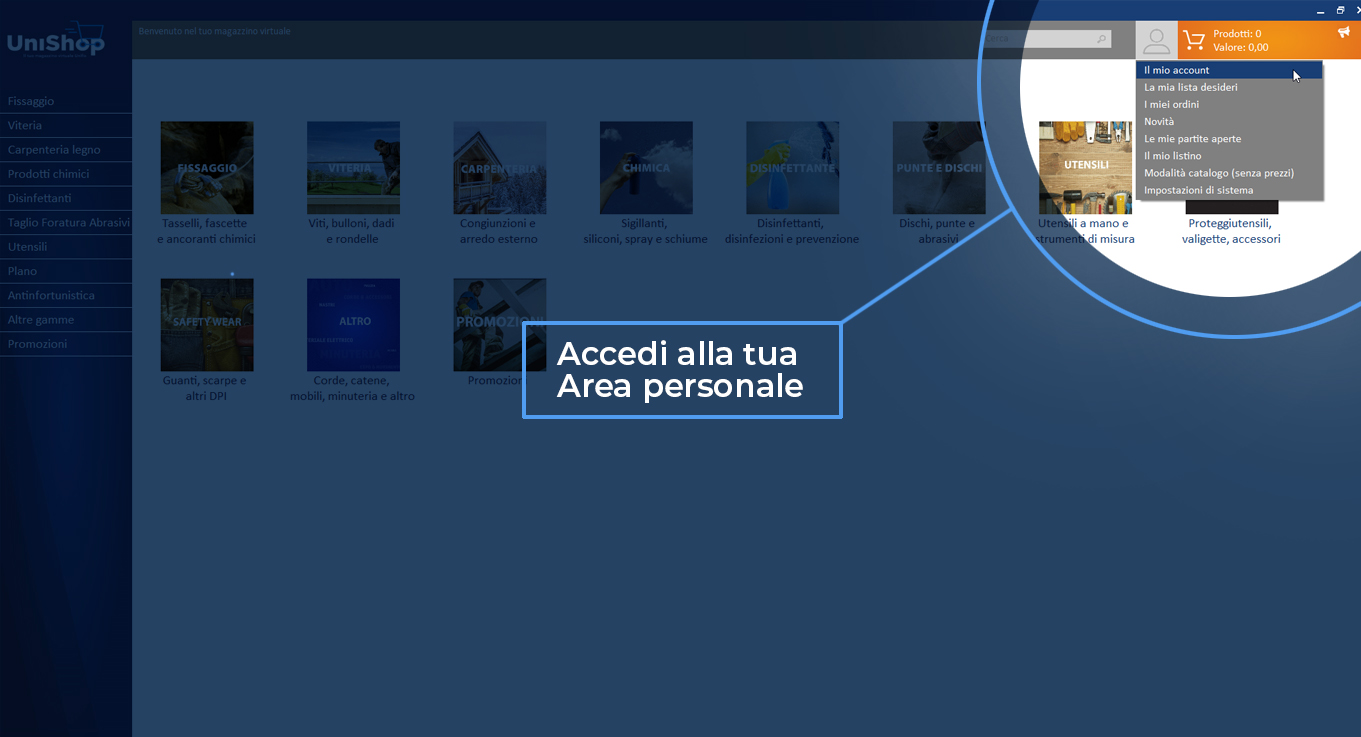Click caption 'Tasselli, fascette e ancoranti chimici'
Image resolution: width=1361 pixels, height=737 pixels.
[206, 231]
